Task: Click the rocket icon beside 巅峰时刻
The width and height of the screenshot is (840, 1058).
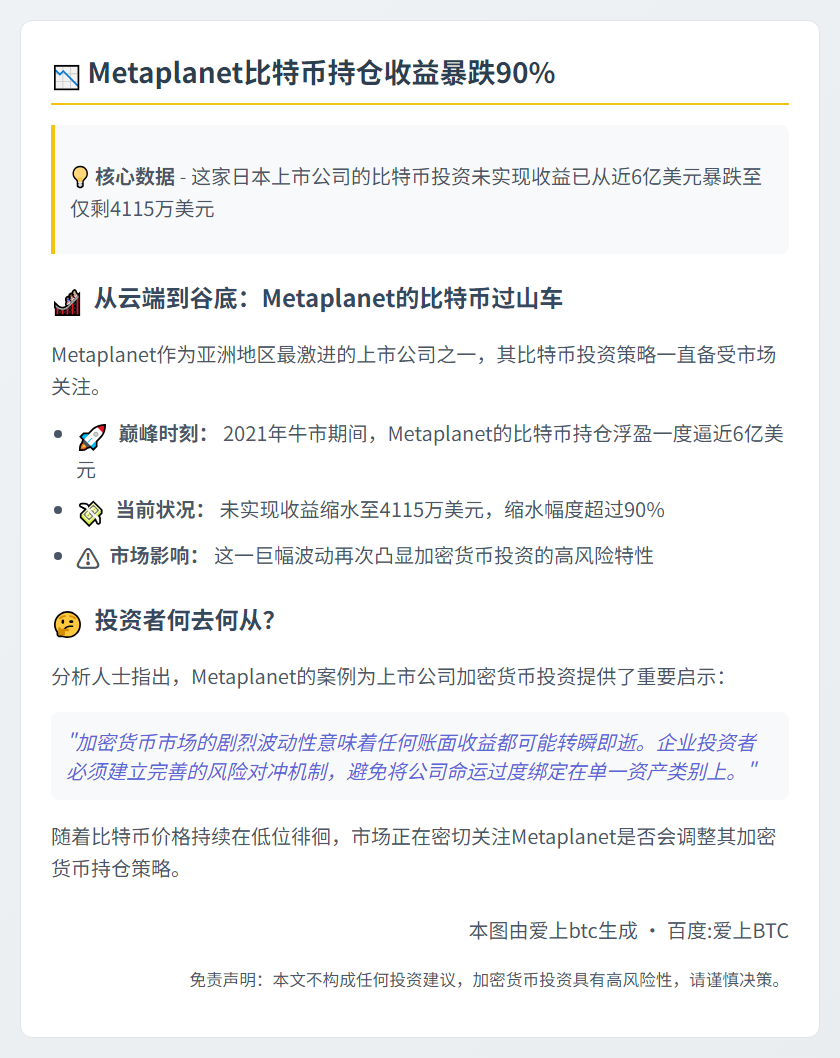Action: (x=91, y=436)
